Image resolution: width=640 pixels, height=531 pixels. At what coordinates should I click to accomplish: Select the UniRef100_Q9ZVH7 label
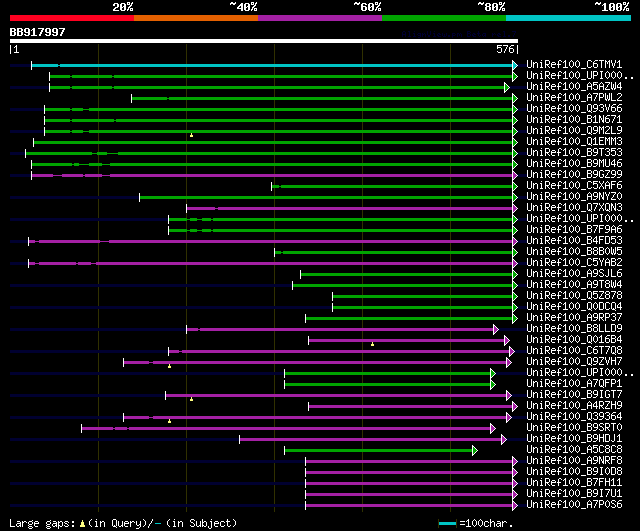coord(574,362)
